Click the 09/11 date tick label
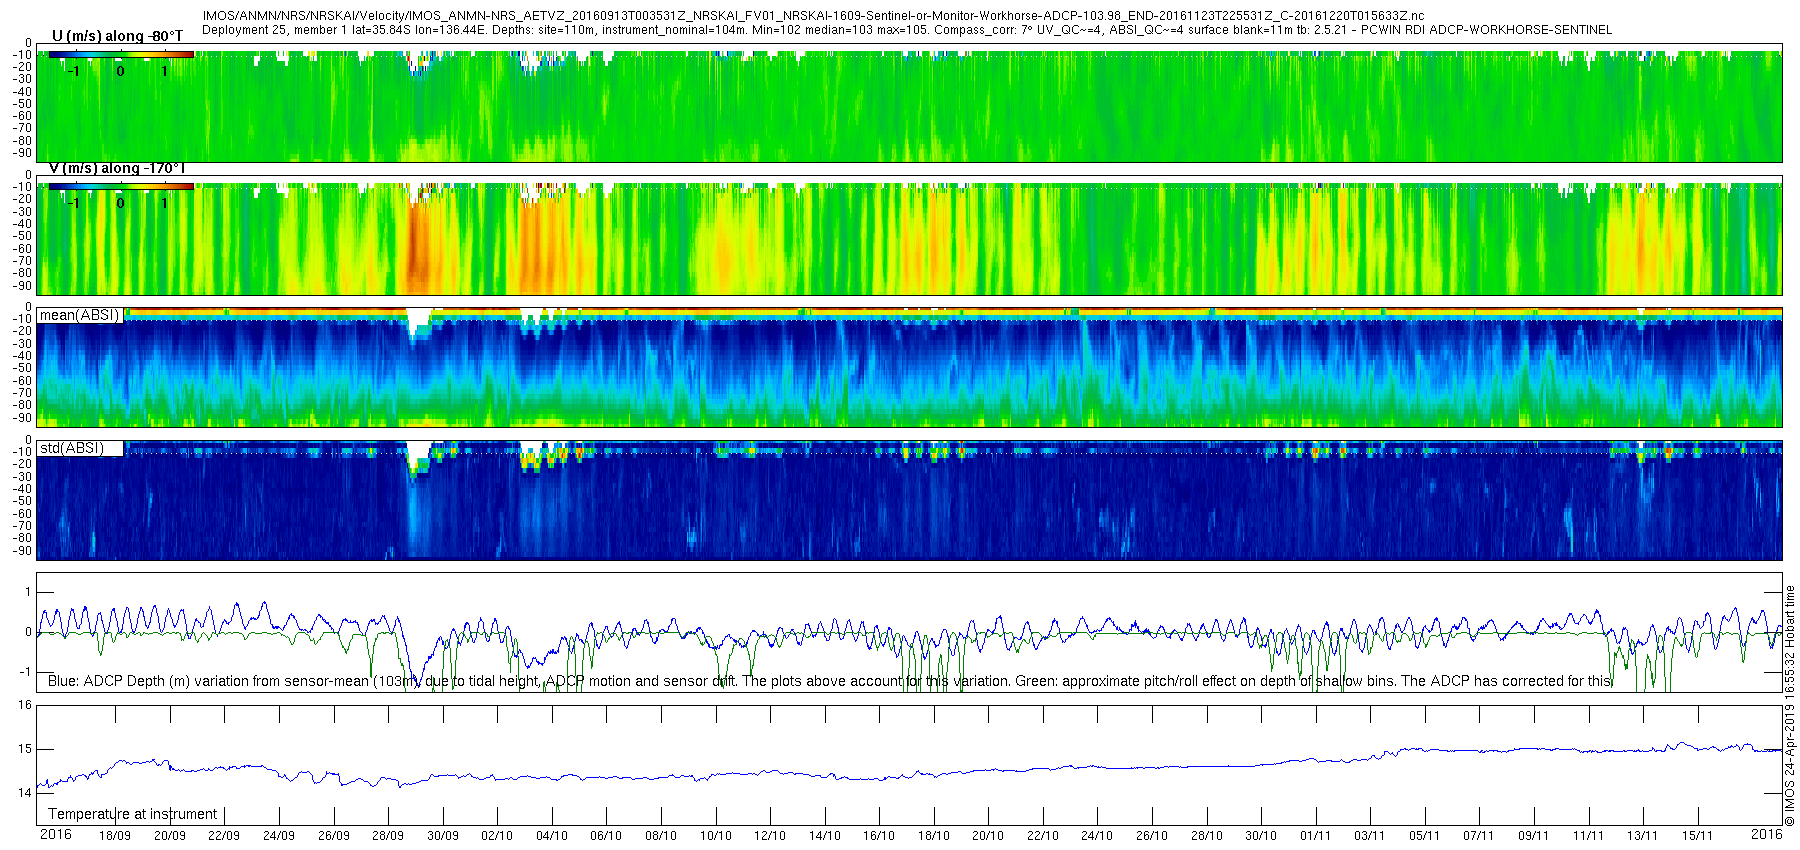1800x850 pixels. click(1534, 836)
